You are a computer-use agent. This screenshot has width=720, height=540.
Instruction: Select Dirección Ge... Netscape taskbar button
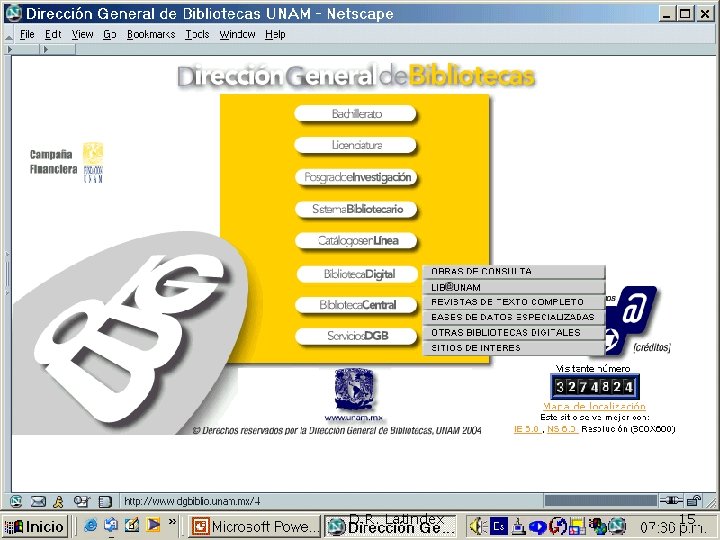pyautogui.click(x=391, y=526)
